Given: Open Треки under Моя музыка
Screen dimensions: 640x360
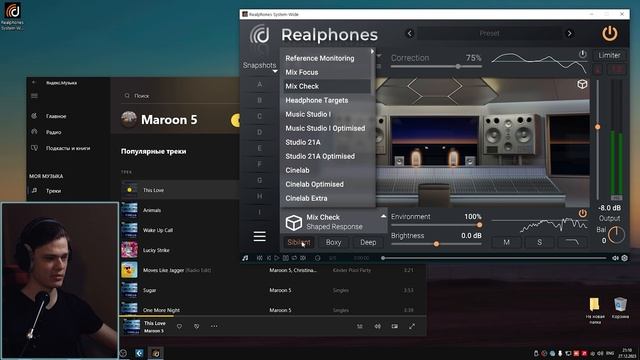Looking at the screenshot, I should [x=53, y=191].
